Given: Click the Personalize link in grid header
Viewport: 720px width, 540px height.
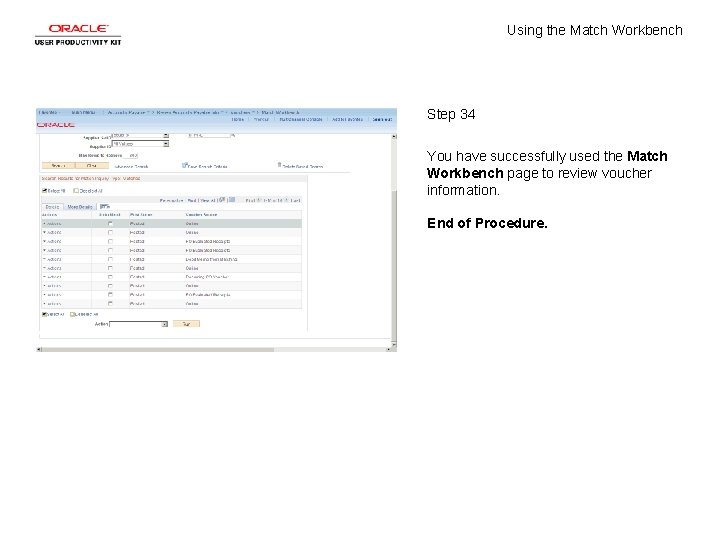Looking at the screenshot, I should pyautogui.click(x=171, y=201).
